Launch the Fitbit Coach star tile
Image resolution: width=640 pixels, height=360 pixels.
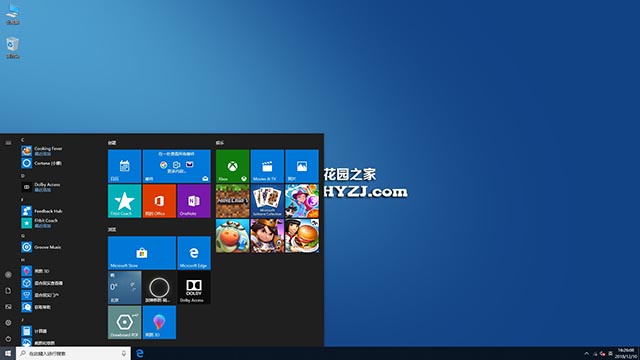tap(124, 201)
